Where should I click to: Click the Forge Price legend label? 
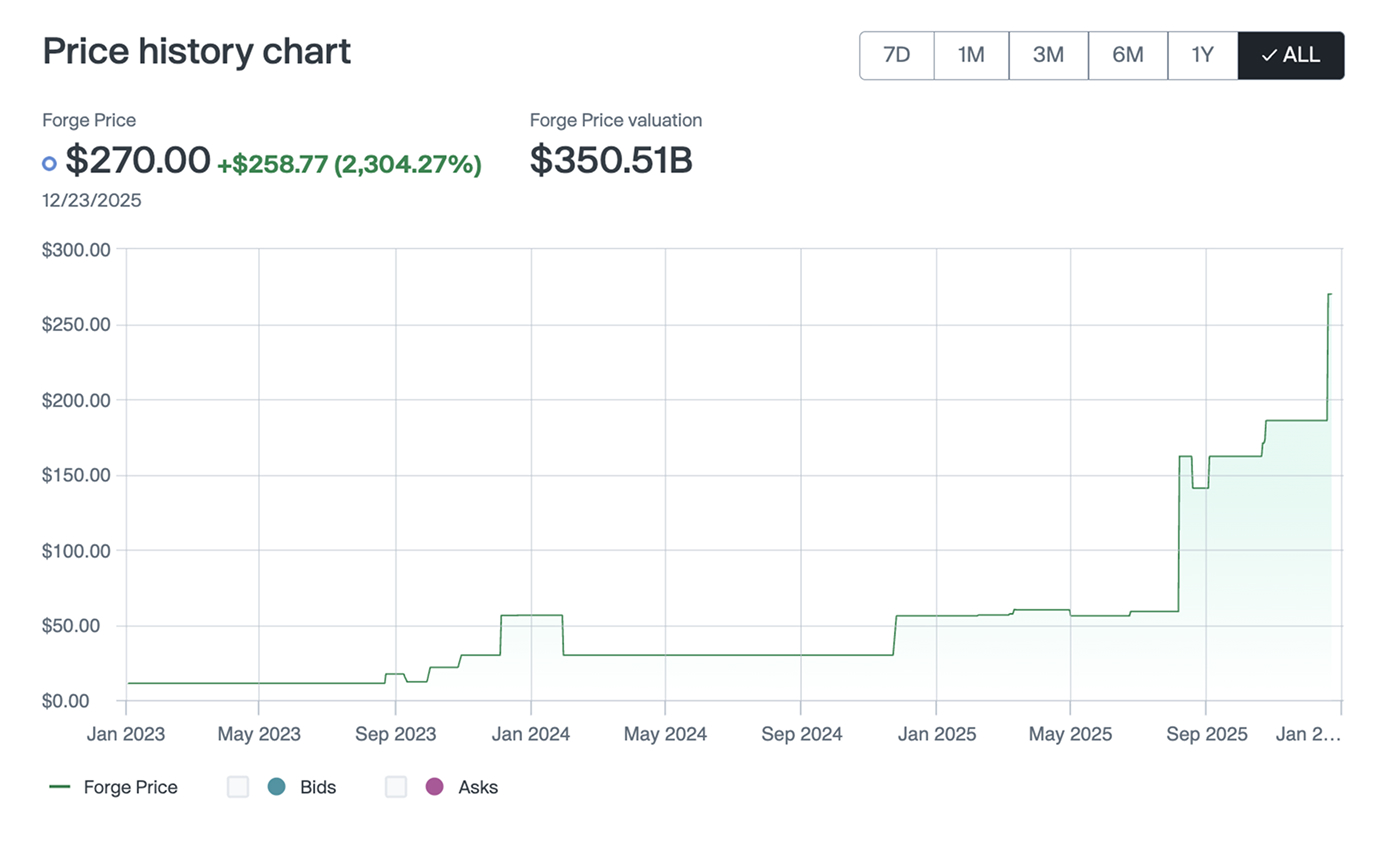click(130, 787)
